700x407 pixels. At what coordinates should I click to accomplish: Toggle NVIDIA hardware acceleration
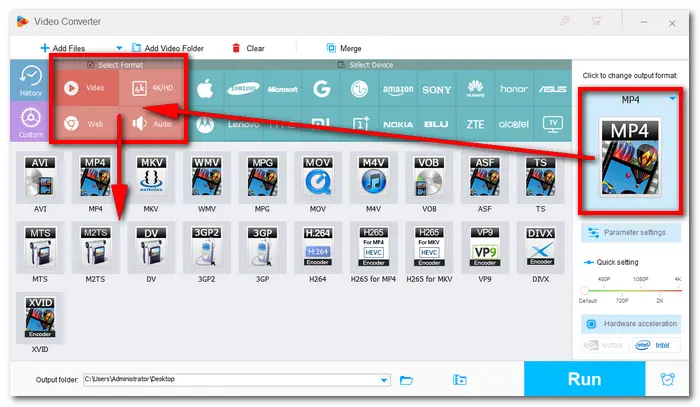605,345
